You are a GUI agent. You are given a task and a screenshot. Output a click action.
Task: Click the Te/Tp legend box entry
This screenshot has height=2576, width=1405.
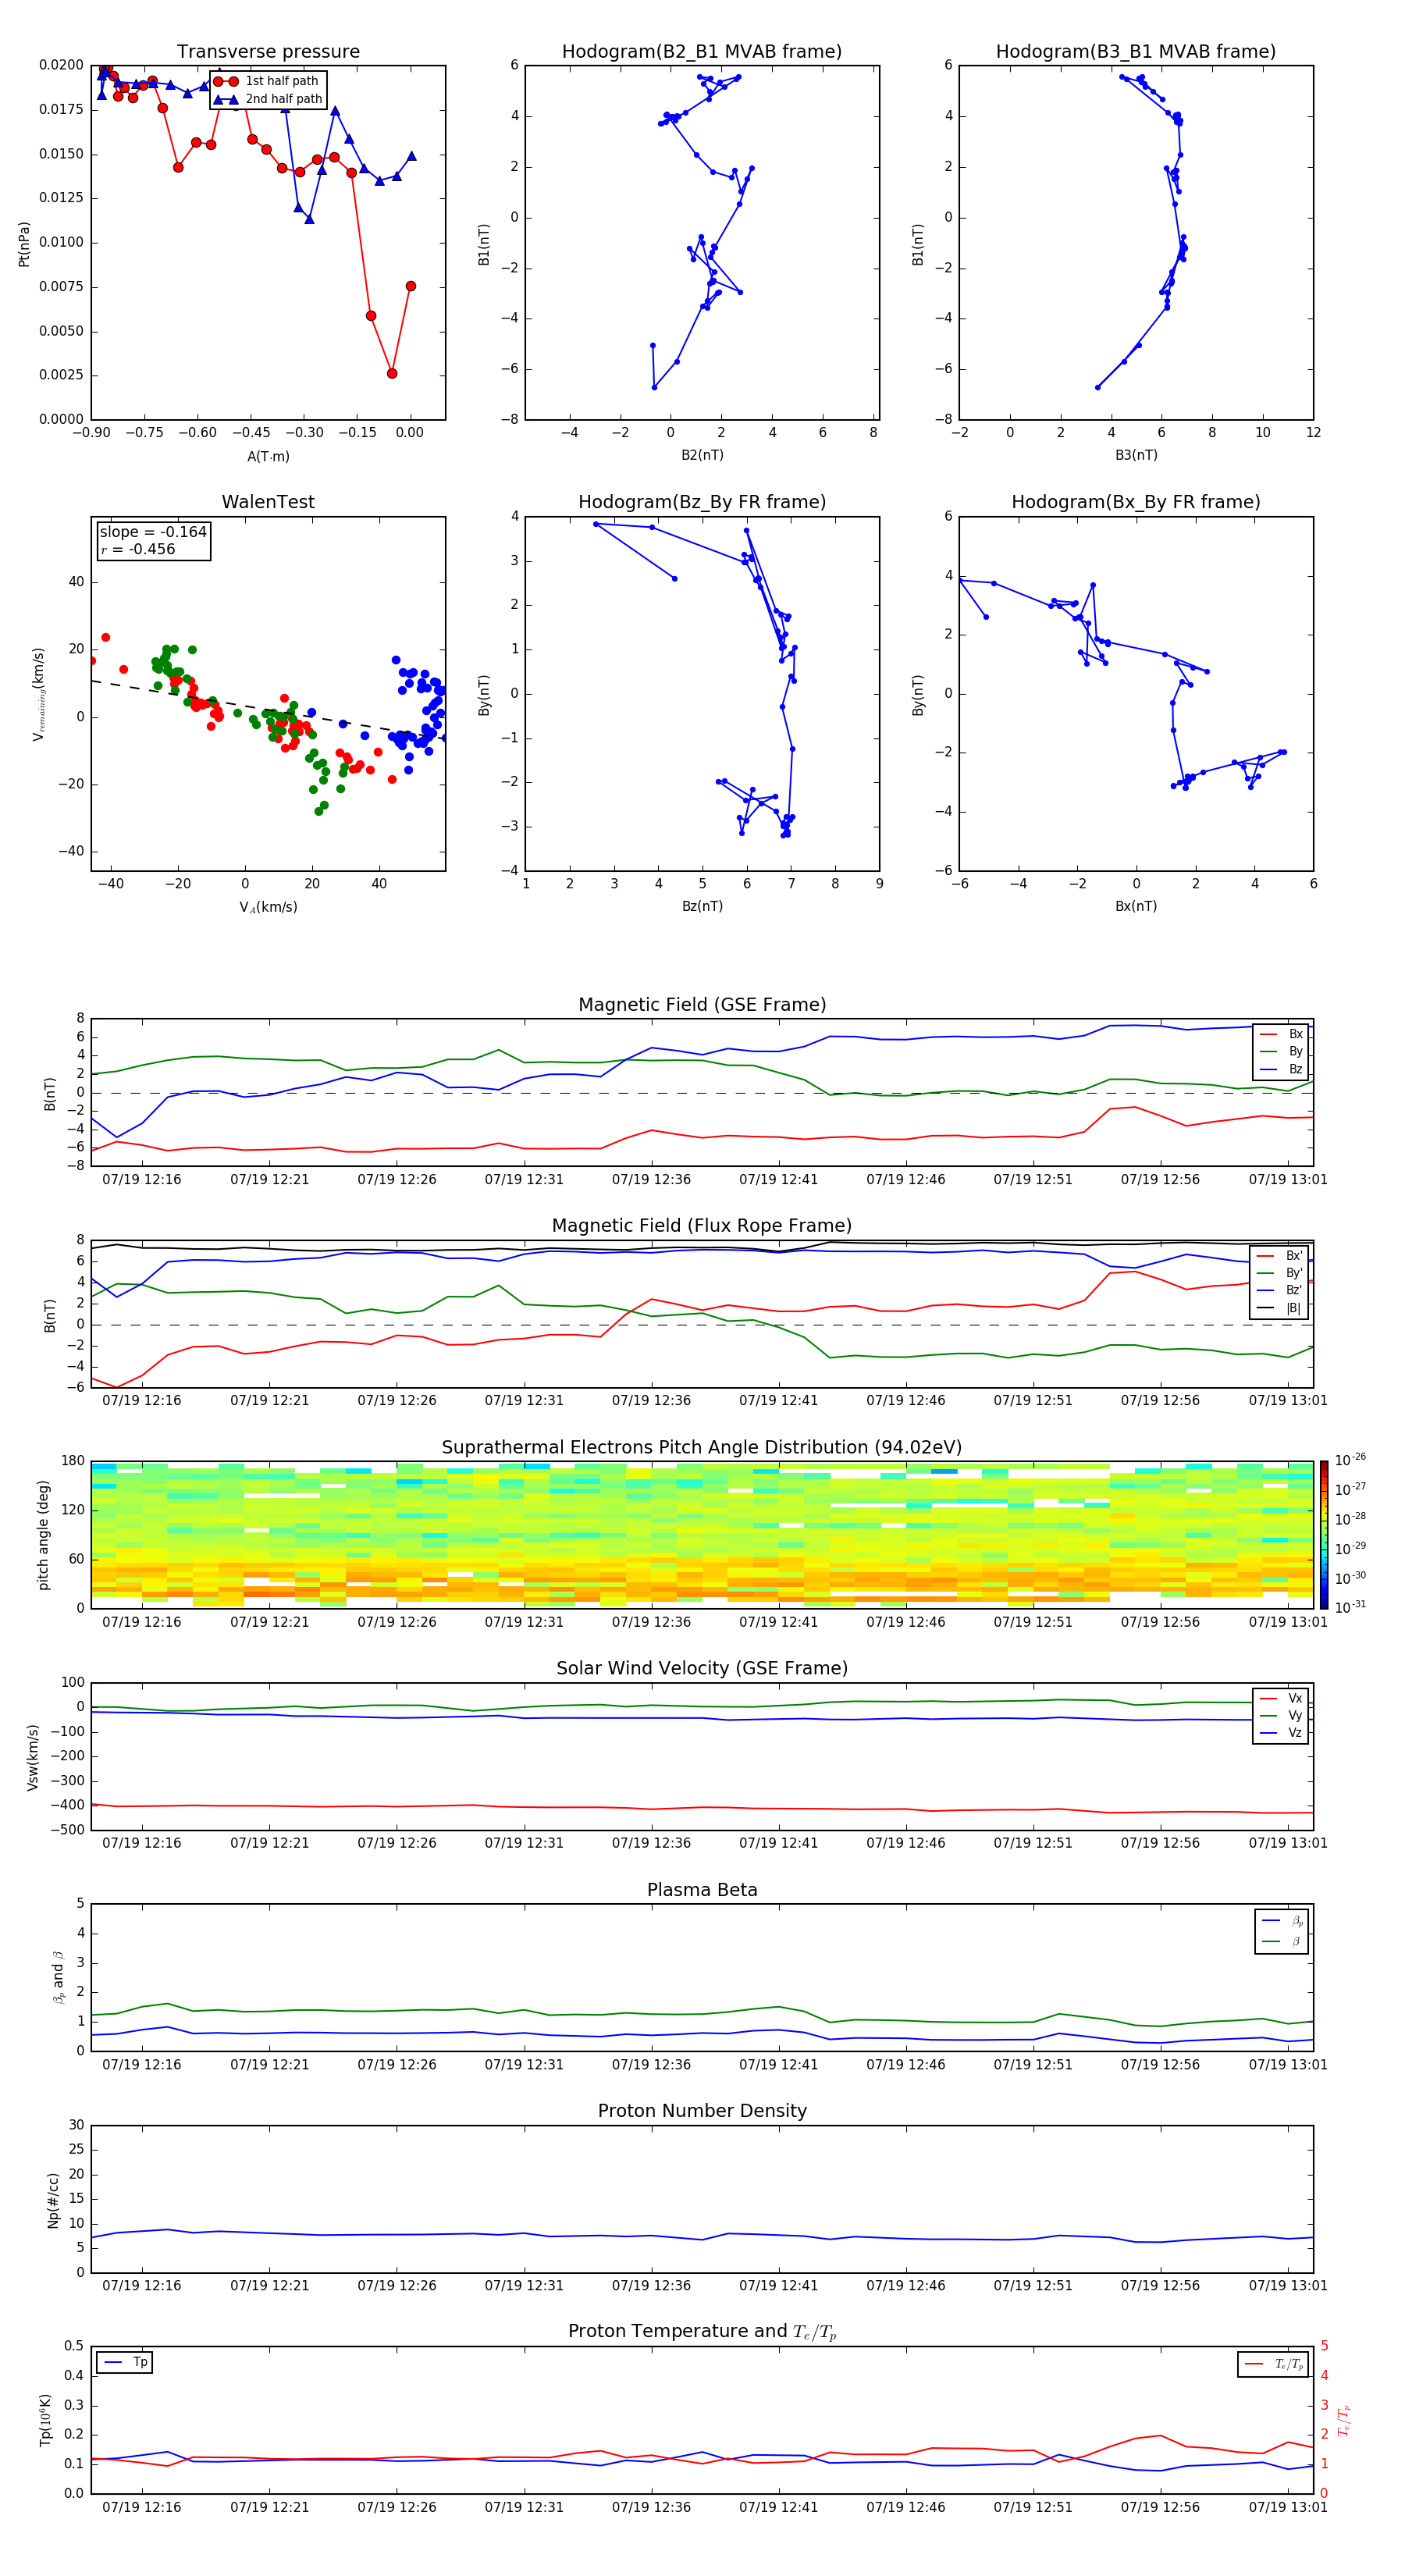[x=1273, y=2365]
